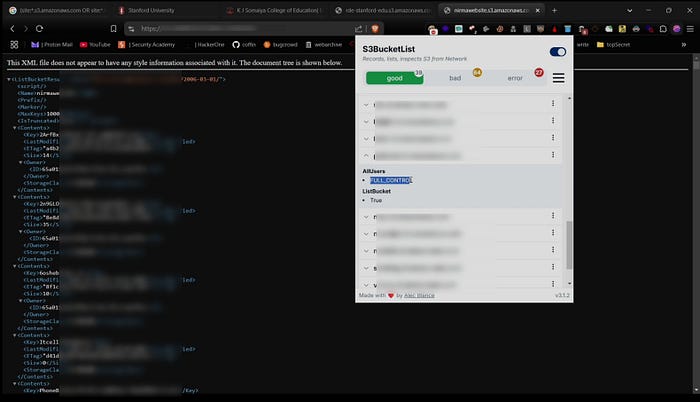Open the Proton Mail bookmark
This screenshot has height=402, width=700.
pyautogui.click(x=52, y=45)
